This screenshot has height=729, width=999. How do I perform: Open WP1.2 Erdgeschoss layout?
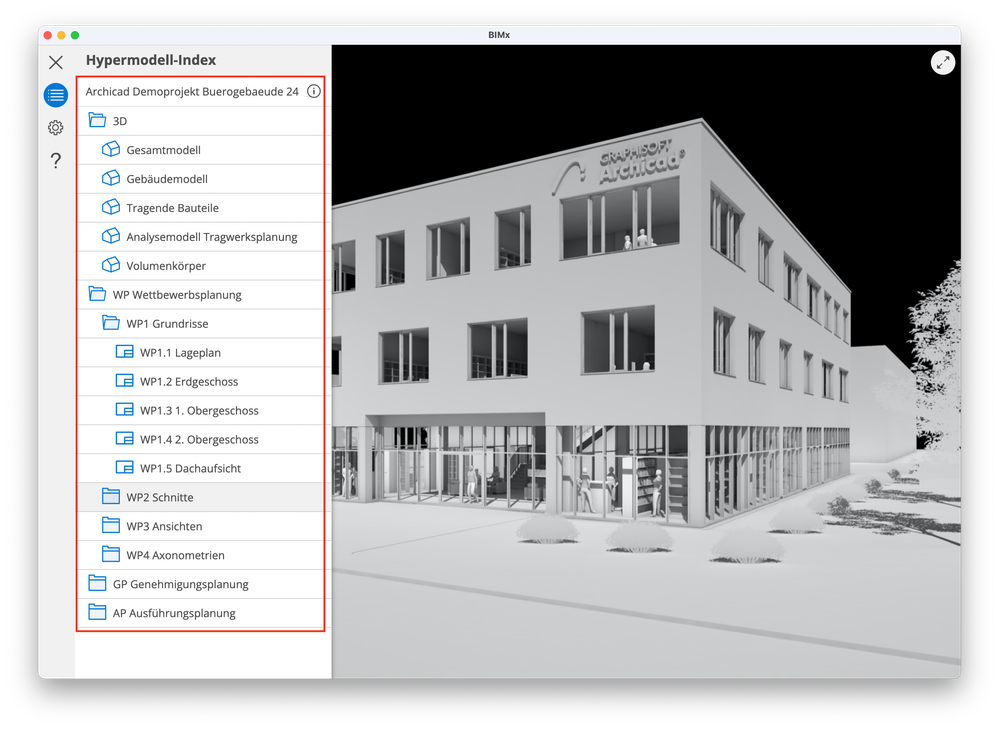click(x=189, y=382)
